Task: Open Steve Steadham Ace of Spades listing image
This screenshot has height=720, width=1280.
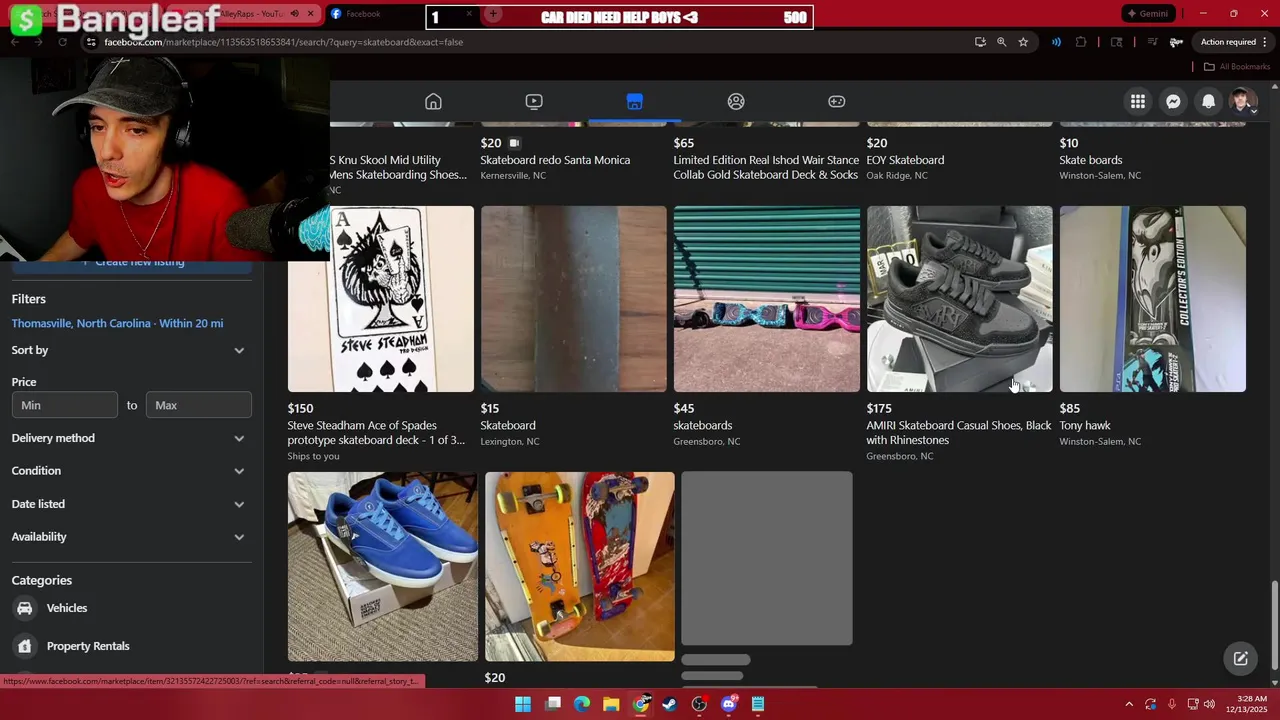Action: click(381, 299)
